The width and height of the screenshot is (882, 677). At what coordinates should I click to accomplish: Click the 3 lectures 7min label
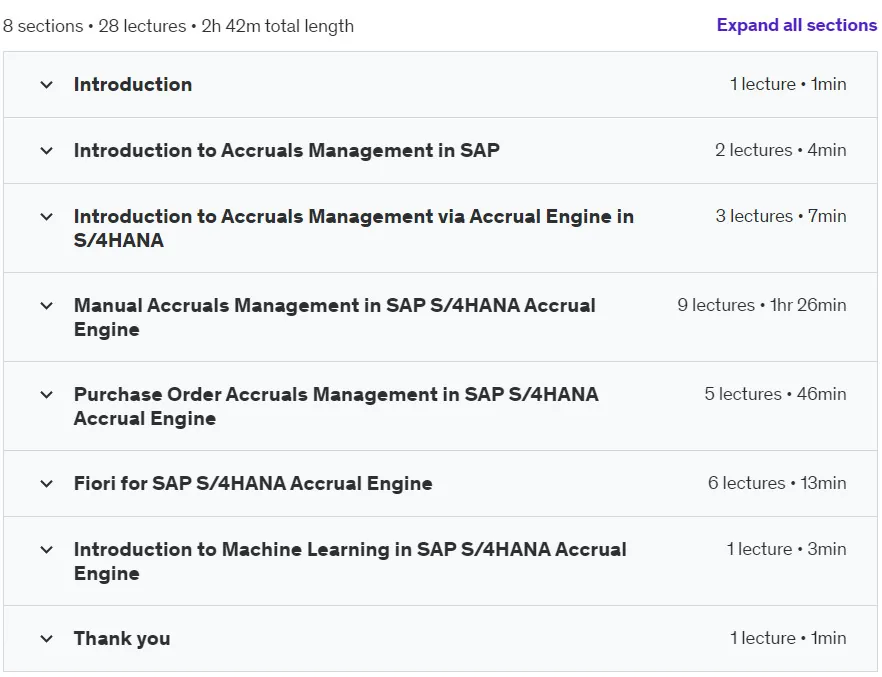click(x=781, y=216)
